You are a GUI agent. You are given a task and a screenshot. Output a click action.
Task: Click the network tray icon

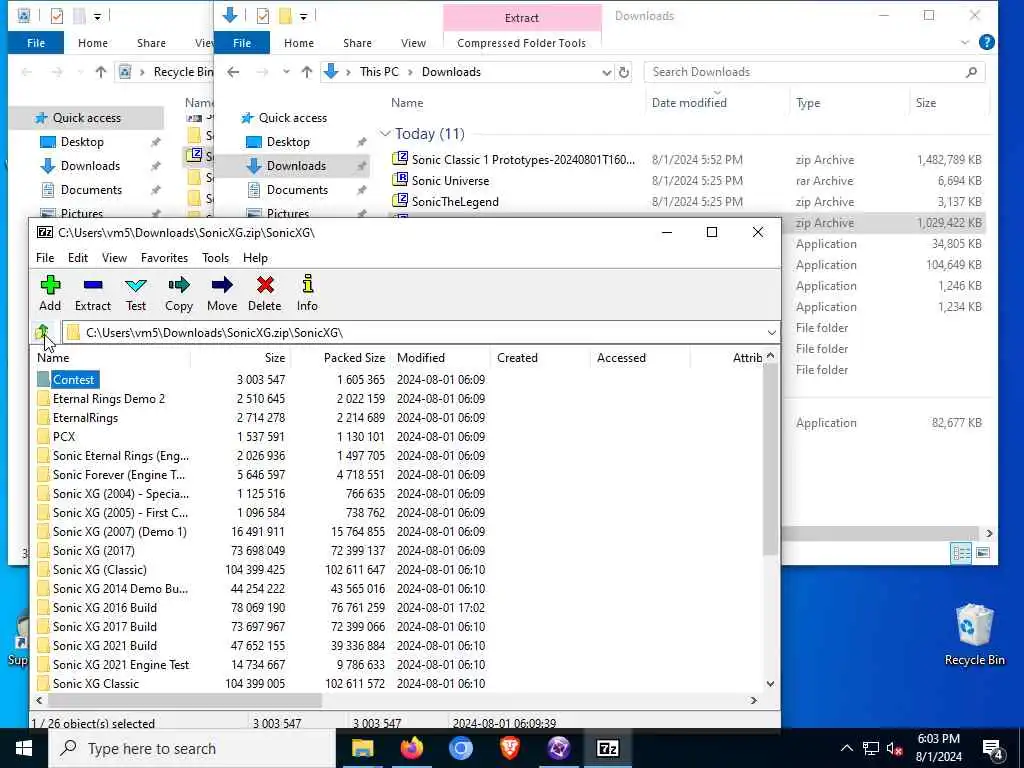click(x=871, y=749)
